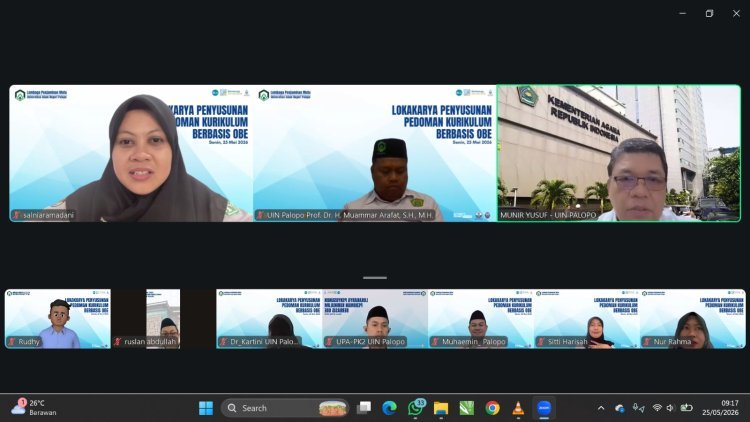The height and width of the screenshot is (422, 750).
Task: Click muted mic icon on Dr_Kartini tile
Action: (x=223, y=342)
